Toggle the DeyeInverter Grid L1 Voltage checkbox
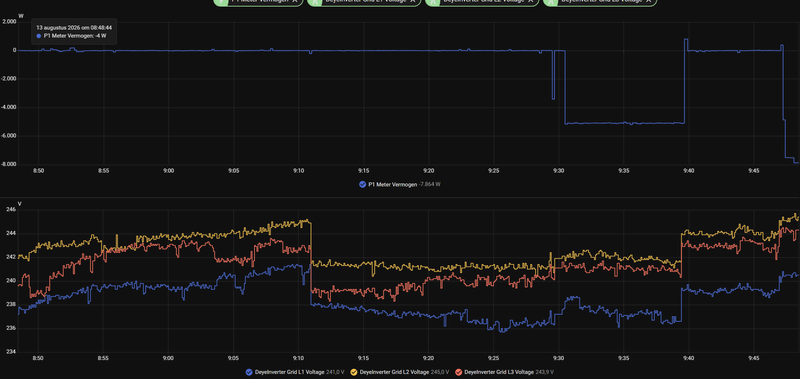 [x=249, y=372]
